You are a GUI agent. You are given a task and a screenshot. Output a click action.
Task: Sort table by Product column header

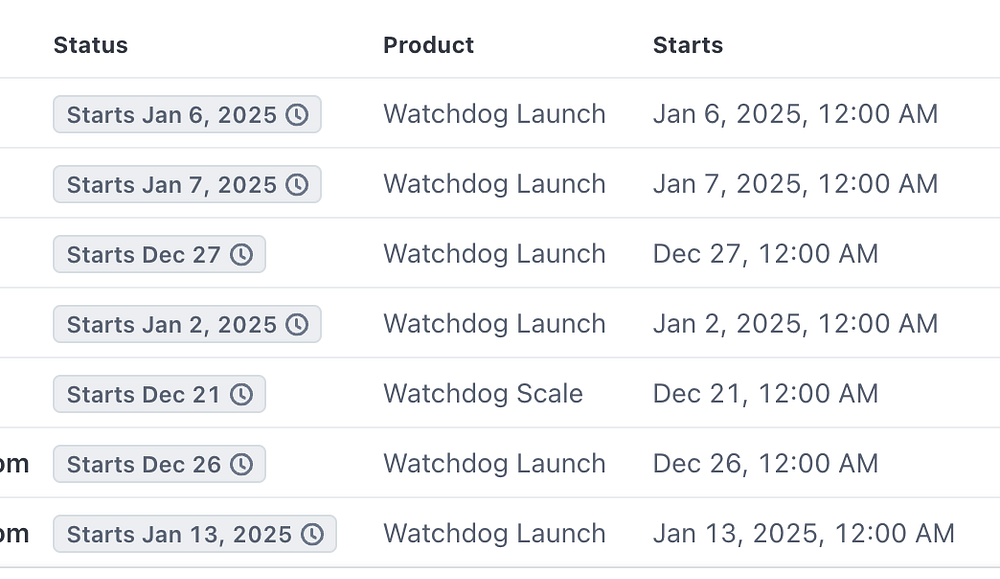point(429,45)
